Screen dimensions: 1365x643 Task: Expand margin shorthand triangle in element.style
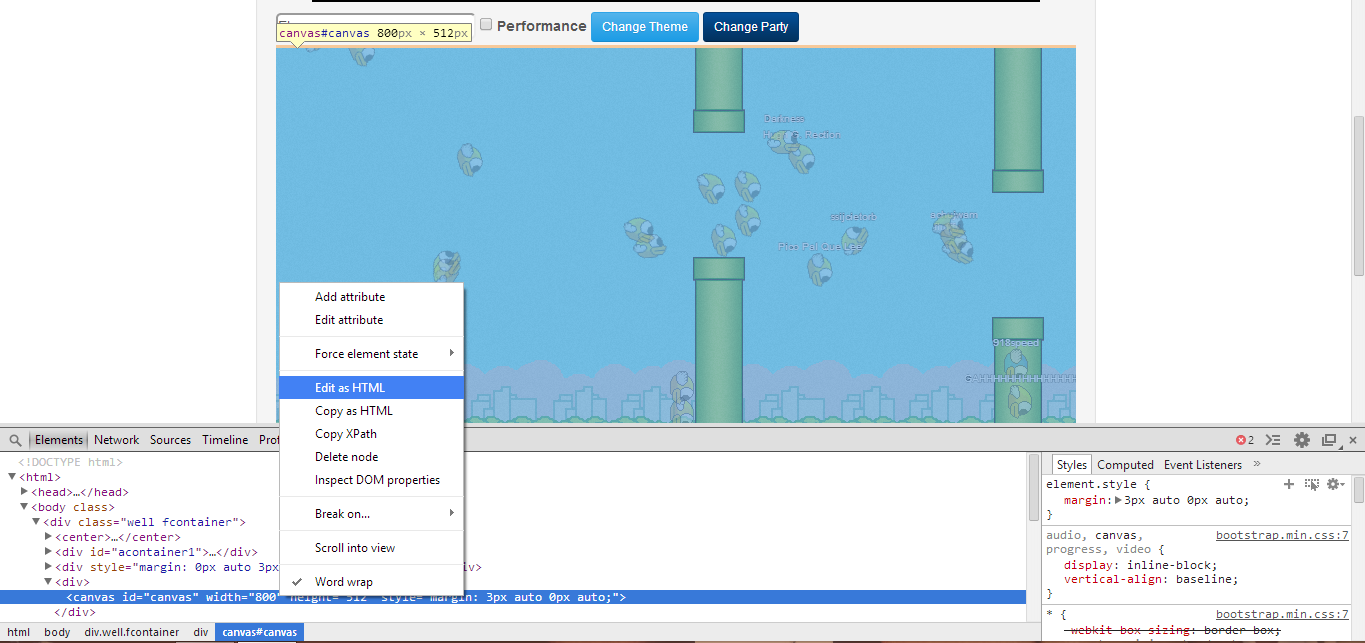pyautogui.click(x=1119, y=500)
